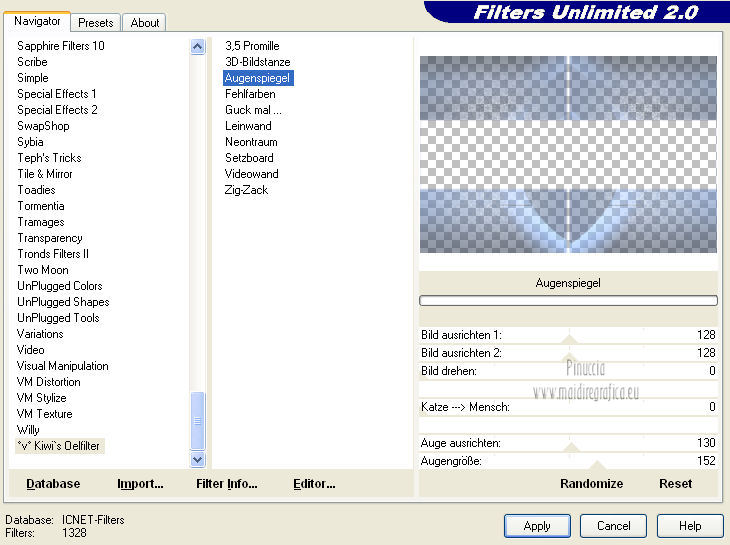Select the Scribe category
The image size is (730, 545).
32,62
